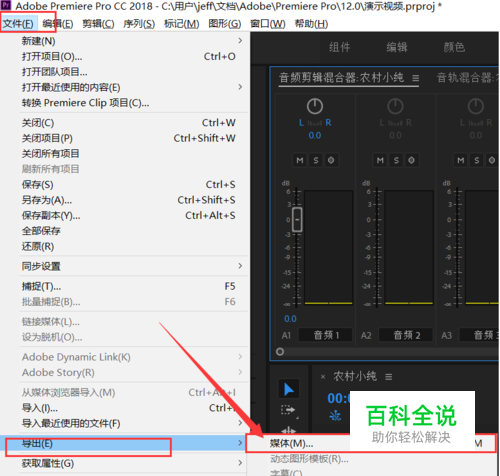Viewport: 500px width, 476px height.
Task: Click the A1 pan balance knob
Action: pyautogui.click(x=315, y=106)
